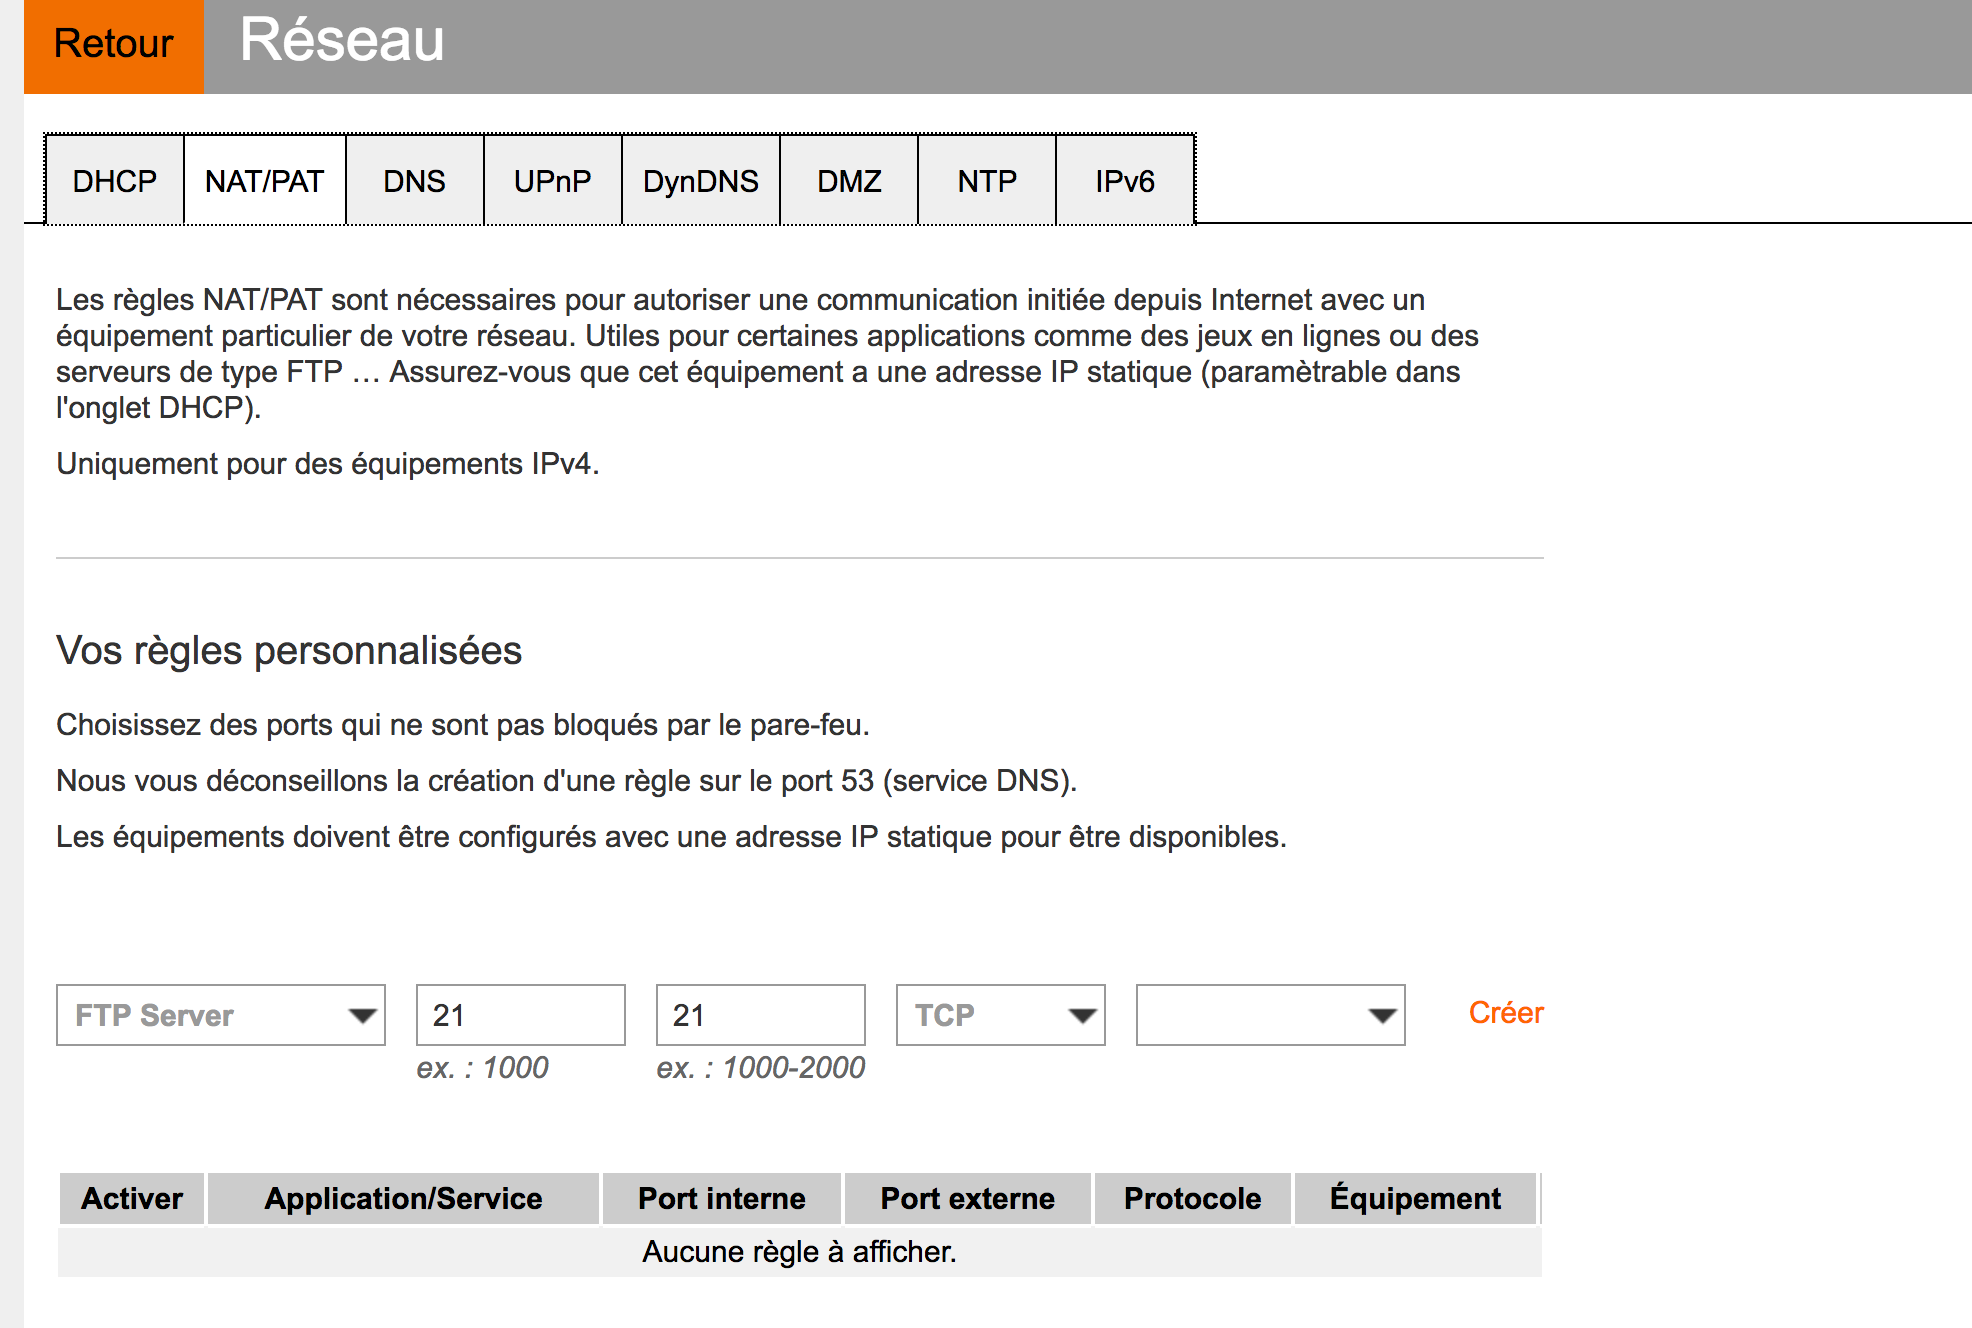Open the IPv6 settings tab
This screenshot has width=1972, height=1328.
point(1124,181)
